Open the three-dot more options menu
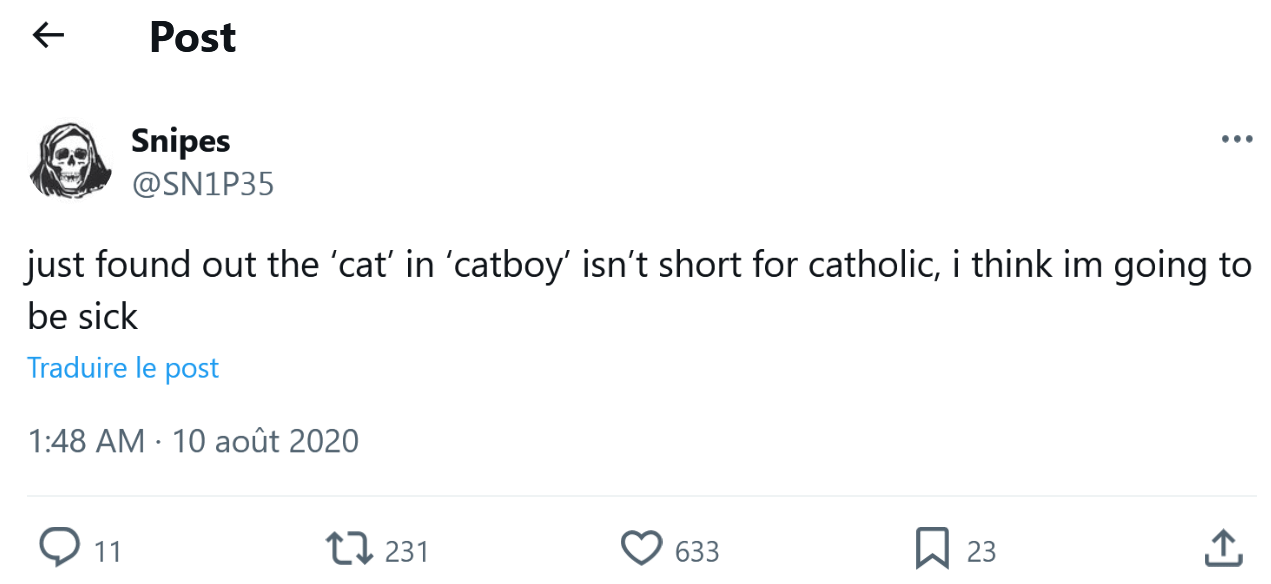1271x584 pixels. (1237, 140)
